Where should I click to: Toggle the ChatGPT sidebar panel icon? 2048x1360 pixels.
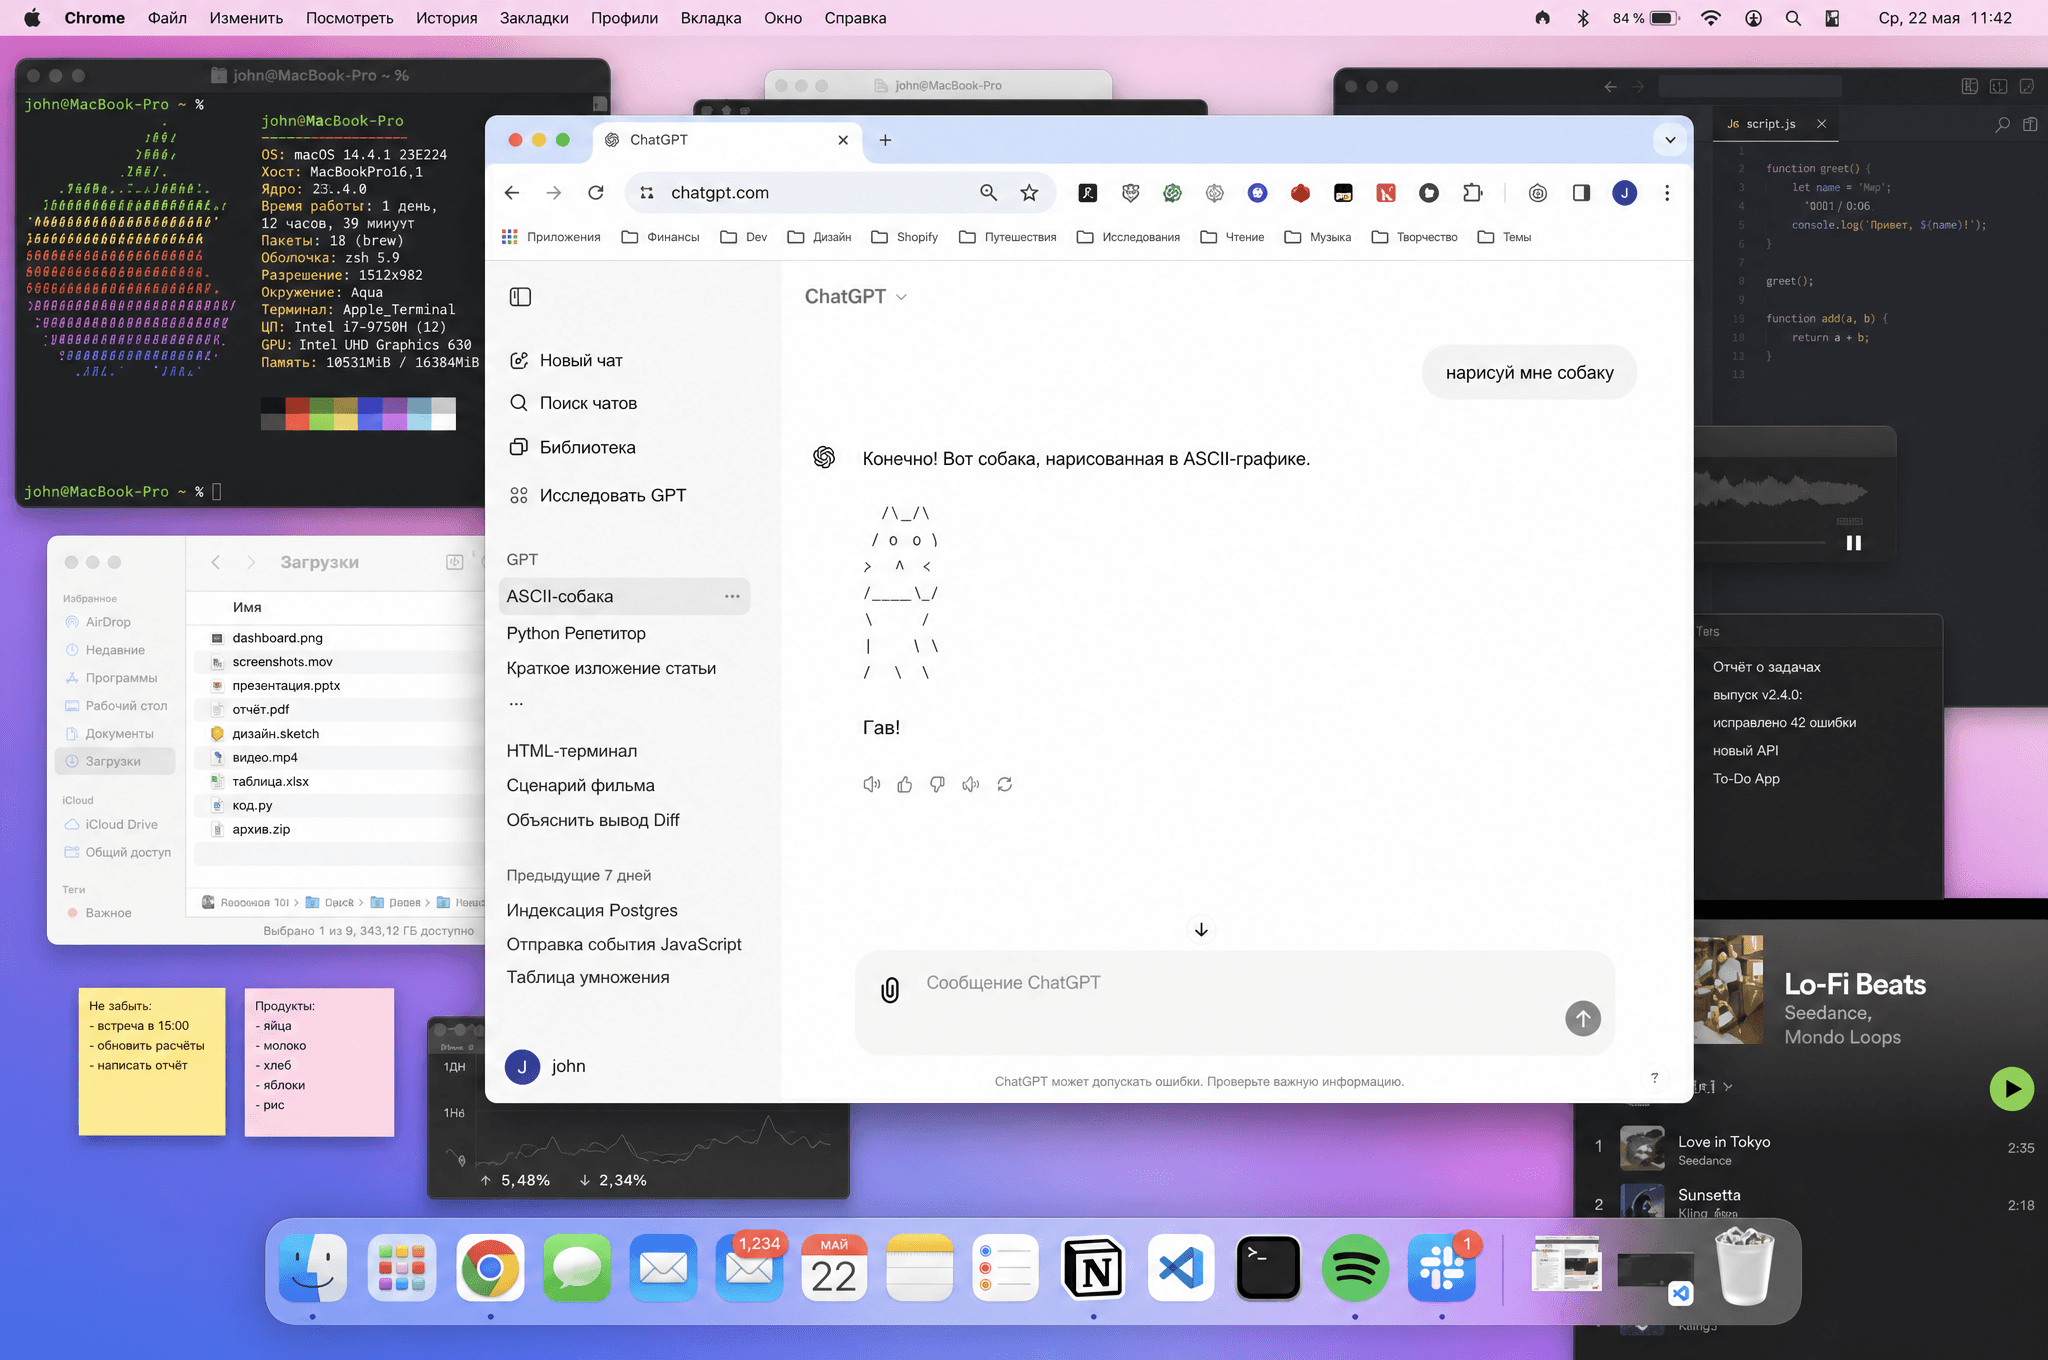coord(520,297)
